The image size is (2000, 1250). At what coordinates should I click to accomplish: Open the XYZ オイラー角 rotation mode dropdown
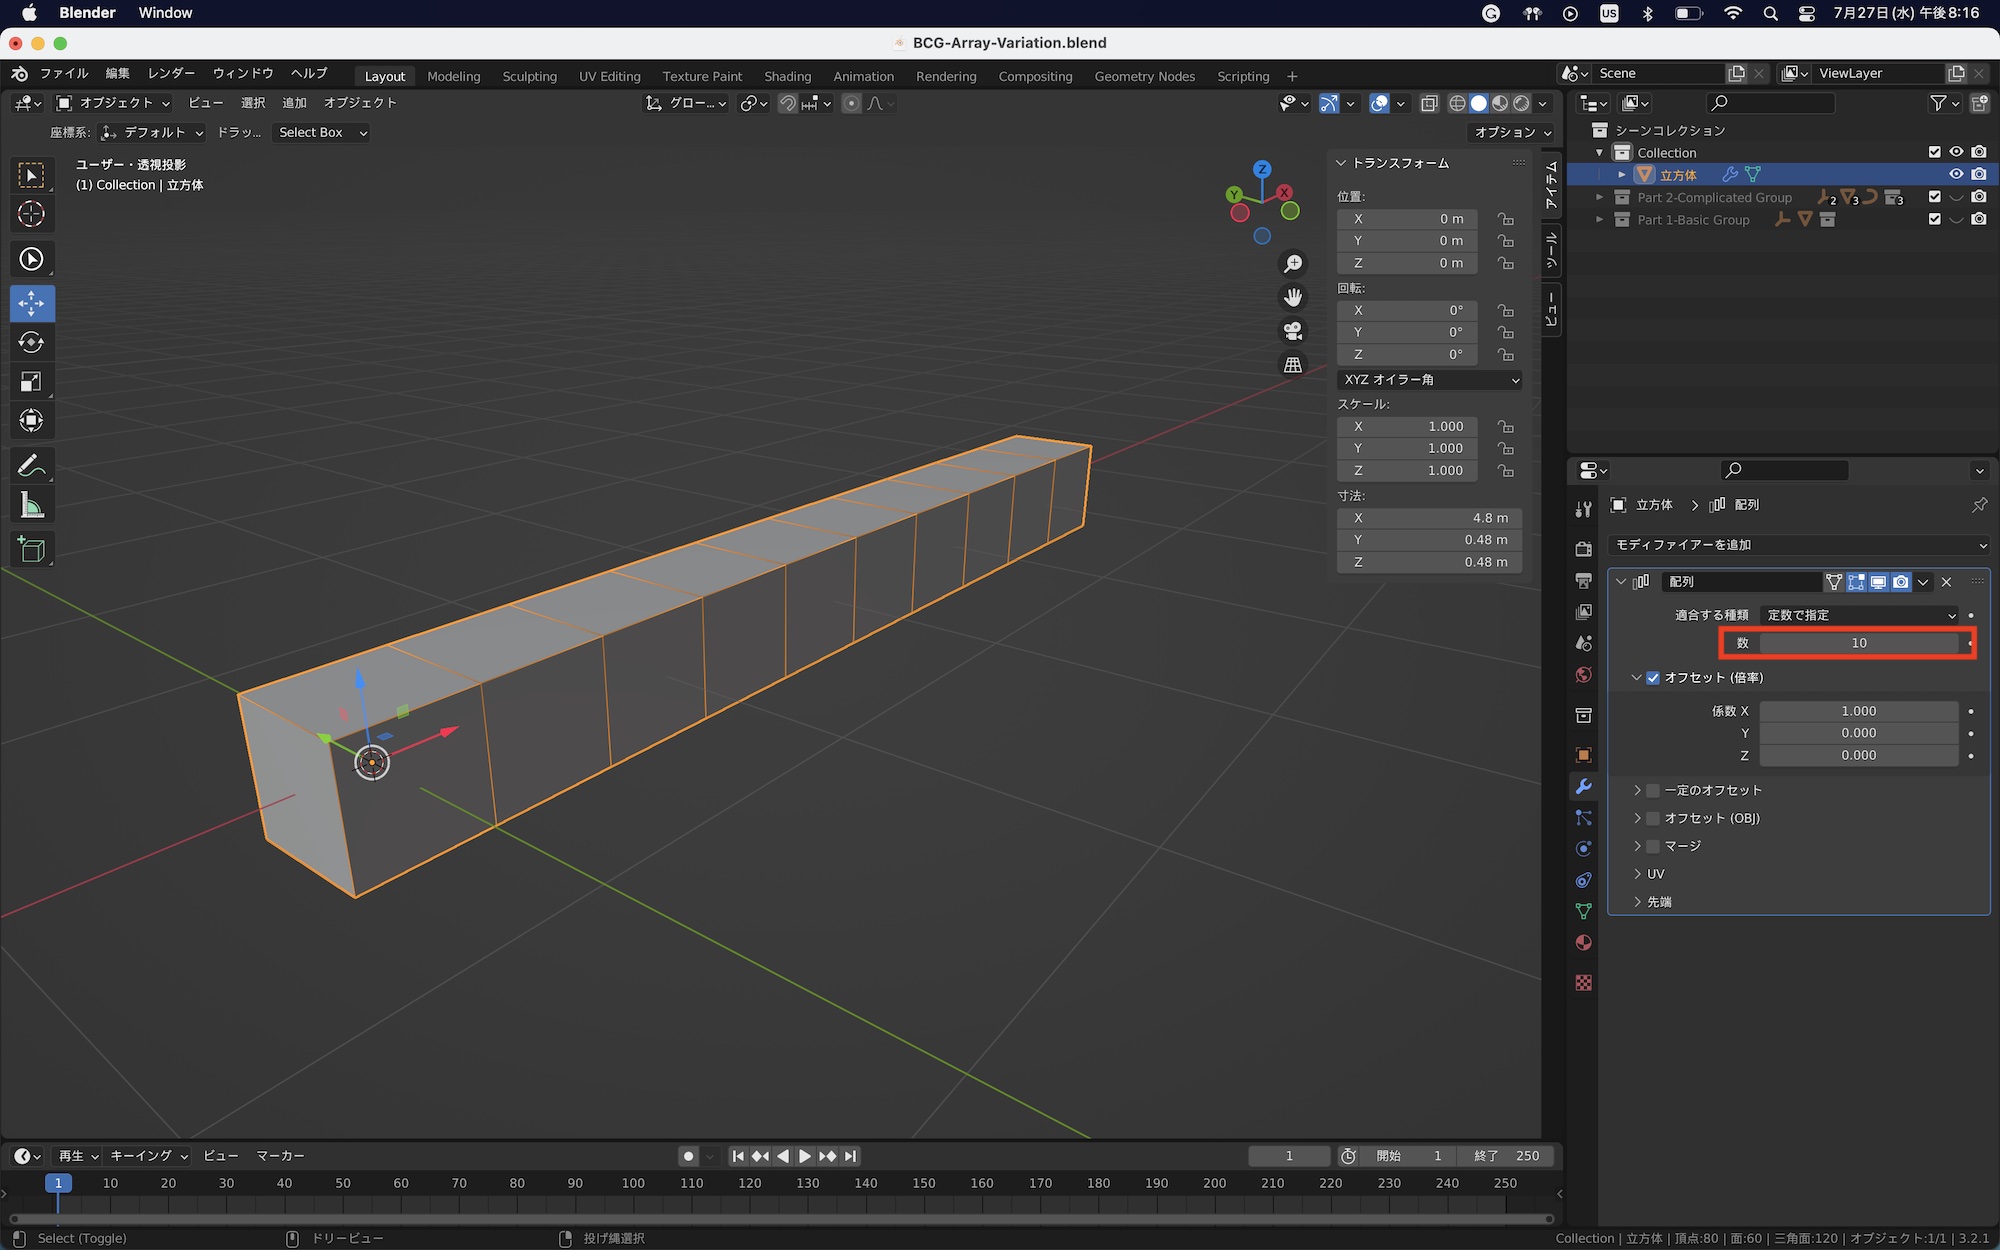1430,380
